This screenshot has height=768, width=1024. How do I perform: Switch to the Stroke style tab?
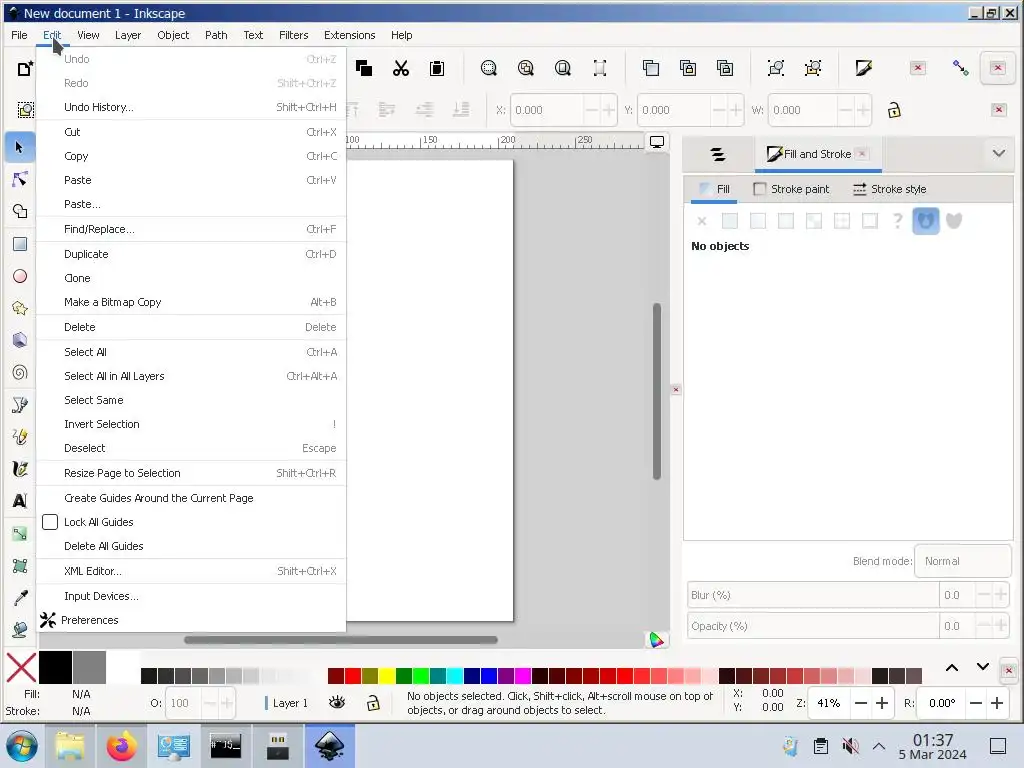pyautogui.click(x=889, y=189)
